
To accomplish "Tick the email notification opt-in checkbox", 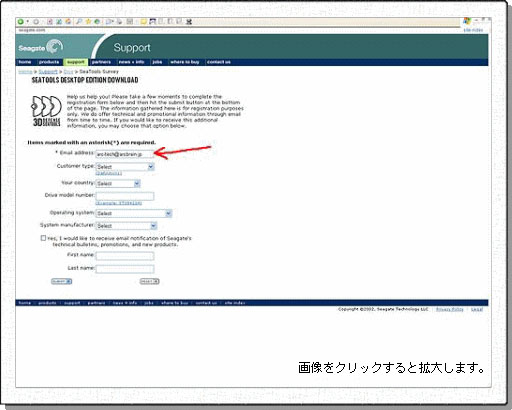I will pyautogui.click(x=43, y=238).
